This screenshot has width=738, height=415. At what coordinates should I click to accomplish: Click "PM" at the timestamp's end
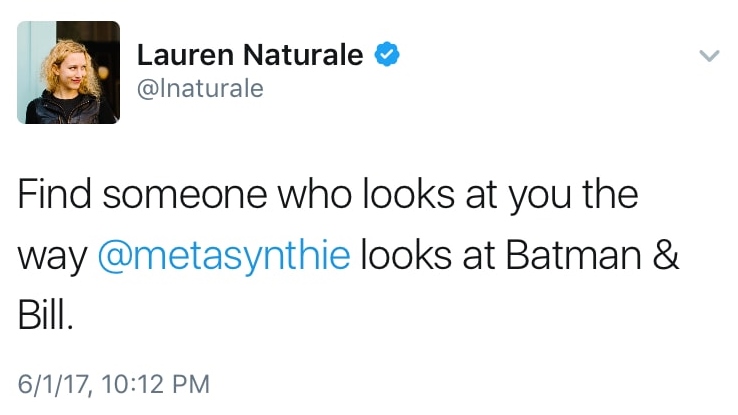191,383
